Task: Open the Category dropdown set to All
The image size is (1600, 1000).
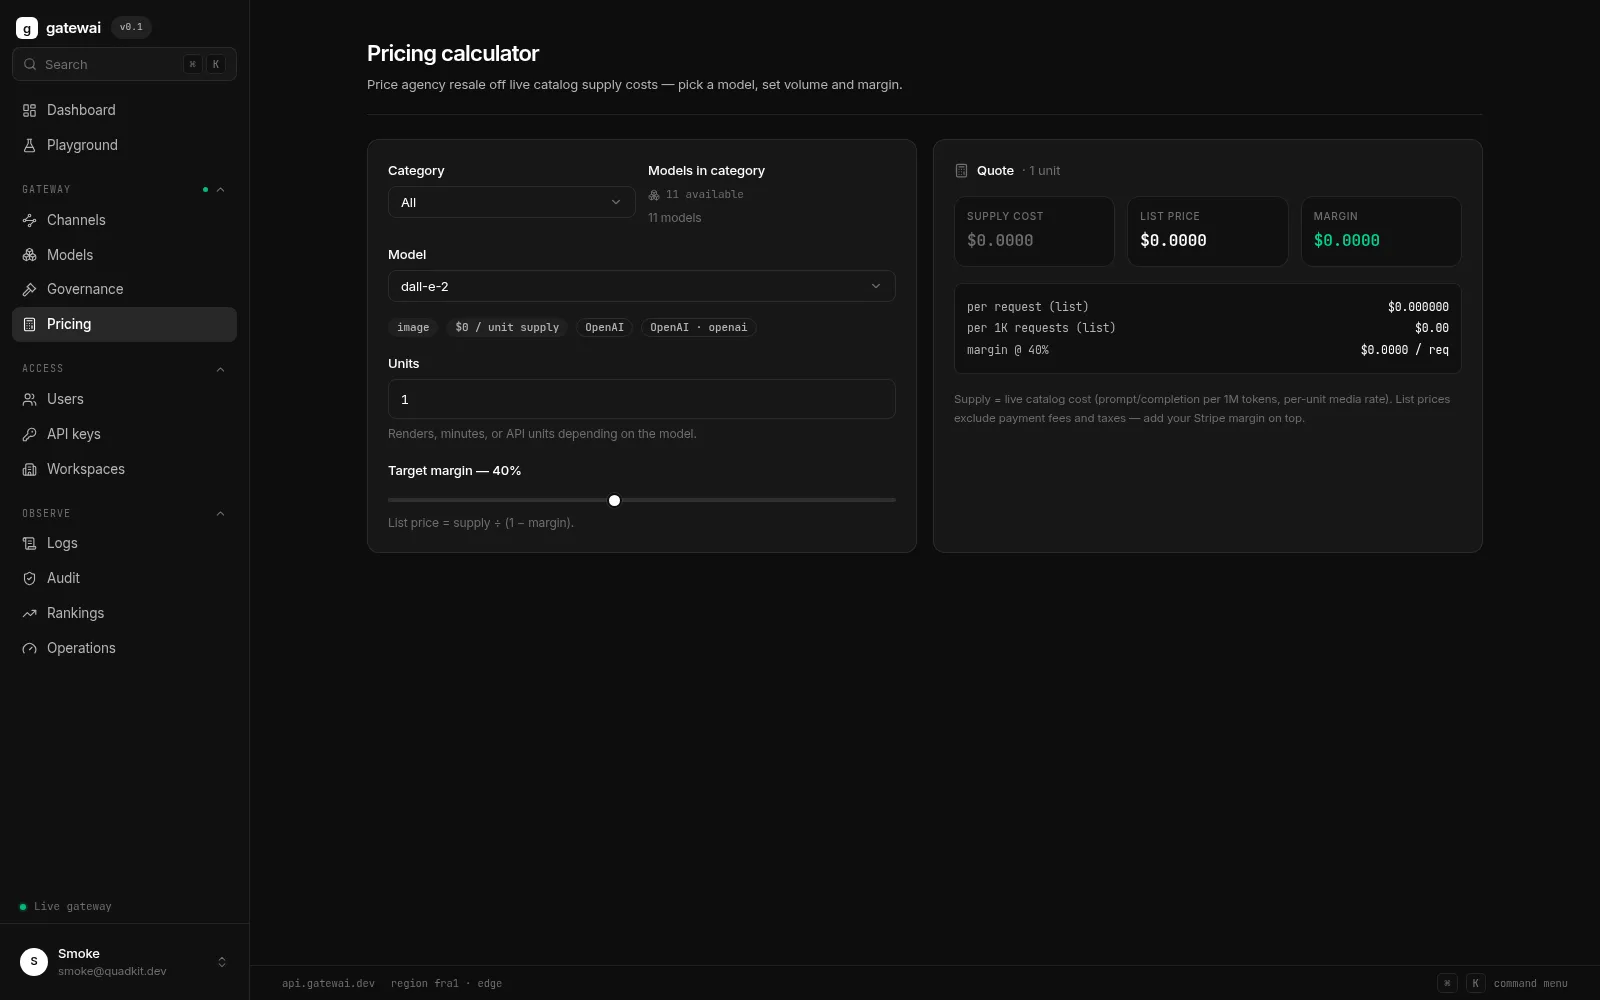Action: pyautogui.click(x=511, y=202)
